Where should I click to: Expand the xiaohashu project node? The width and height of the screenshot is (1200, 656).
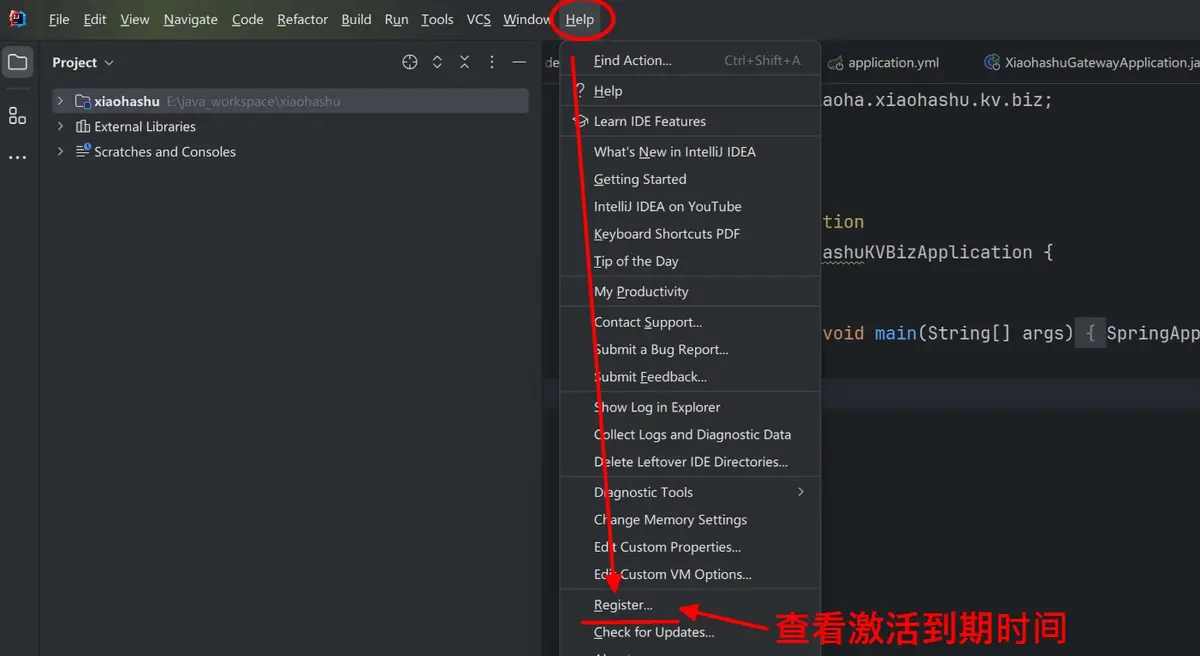click(x=60, y=101)
